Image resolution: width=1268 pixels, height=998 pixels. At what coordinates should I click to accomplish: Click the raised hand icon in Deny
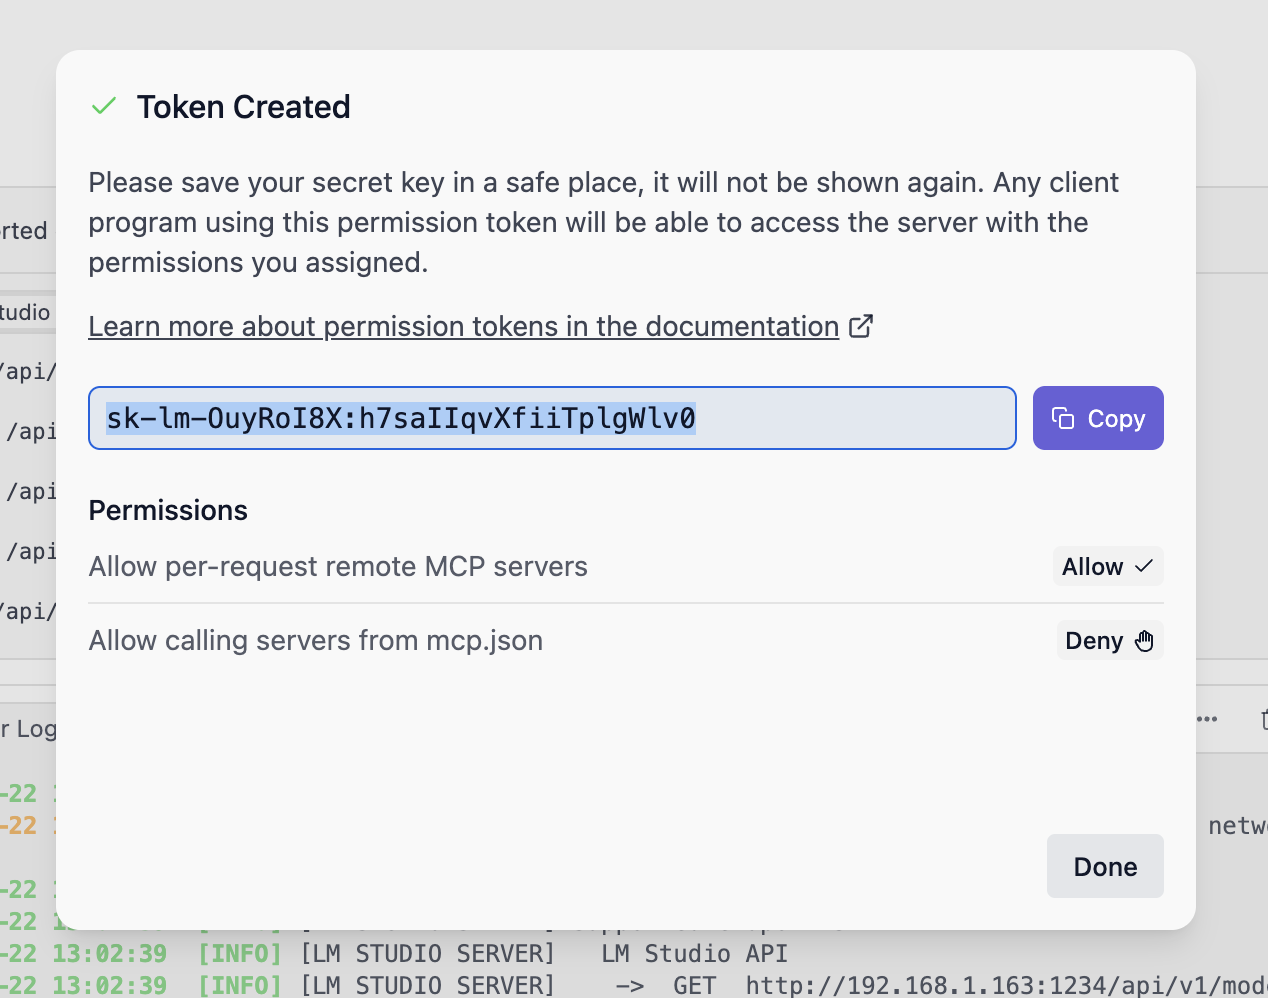(1144, 641)
